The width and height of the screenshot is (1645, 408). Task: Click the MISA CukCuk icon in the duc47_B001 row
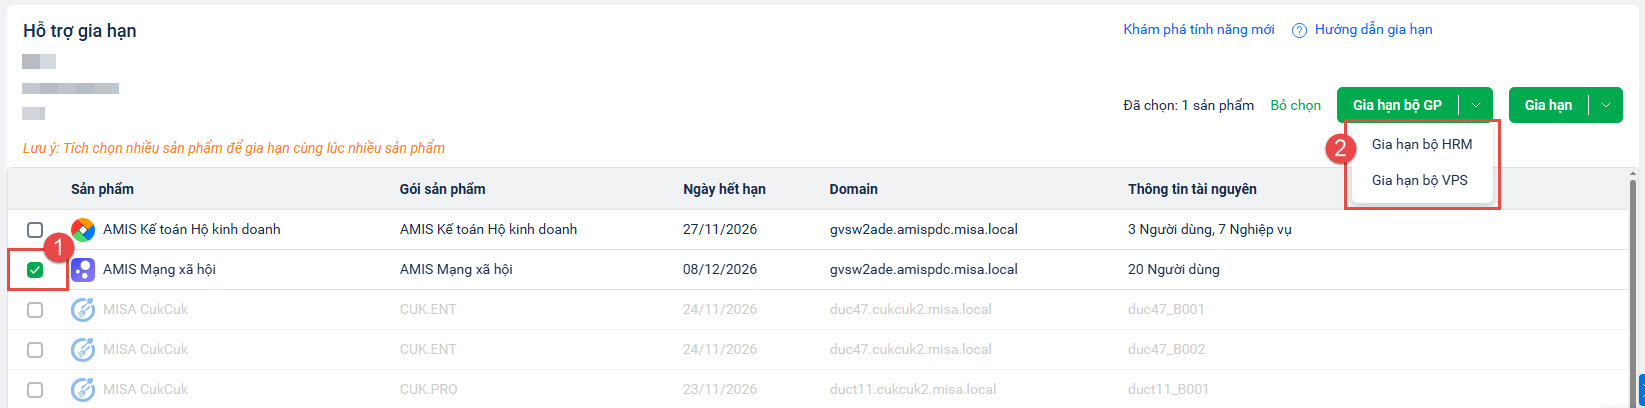[83, 310]
